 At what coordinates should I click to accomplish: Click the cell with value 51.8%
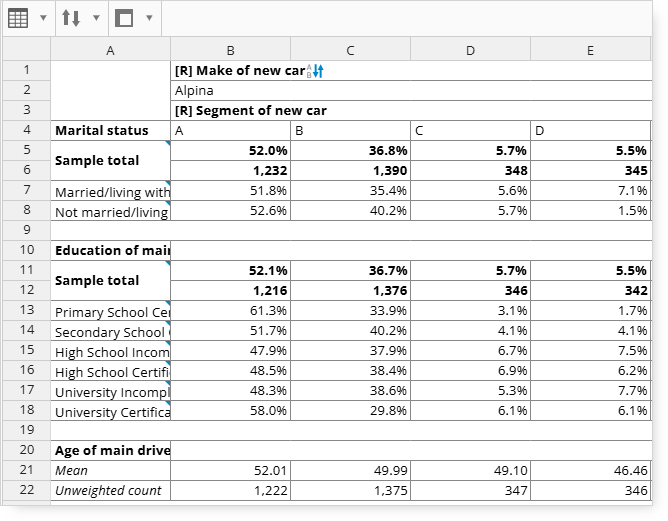pyautogui.click(x=230, y=190)
